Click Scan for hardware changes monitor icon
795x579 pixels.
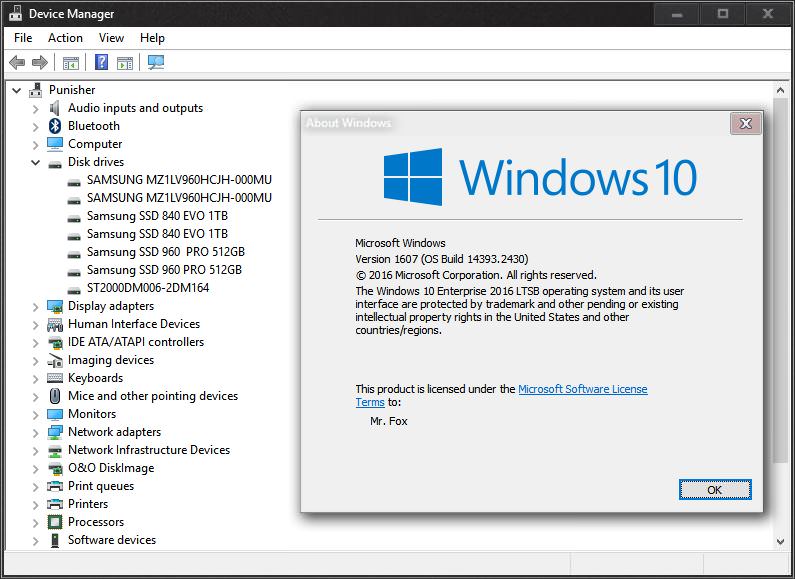[156, 62]
